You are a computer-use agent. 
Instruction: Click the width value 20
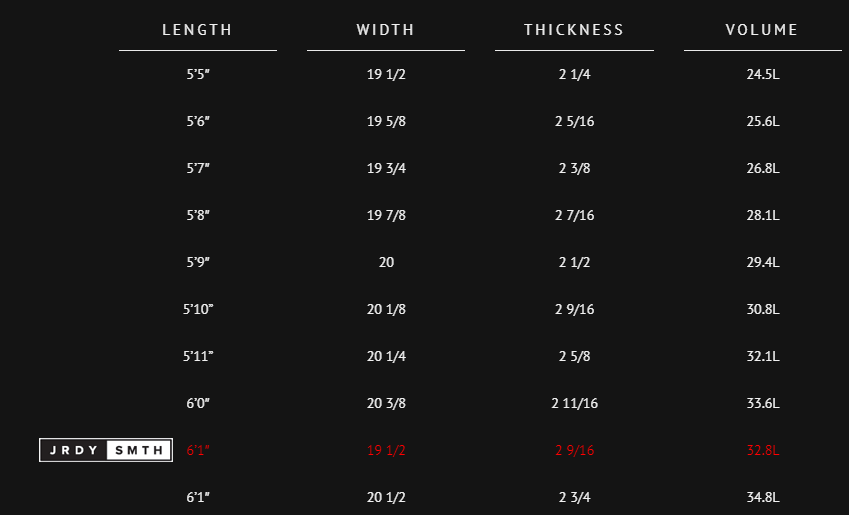(386, 262)
